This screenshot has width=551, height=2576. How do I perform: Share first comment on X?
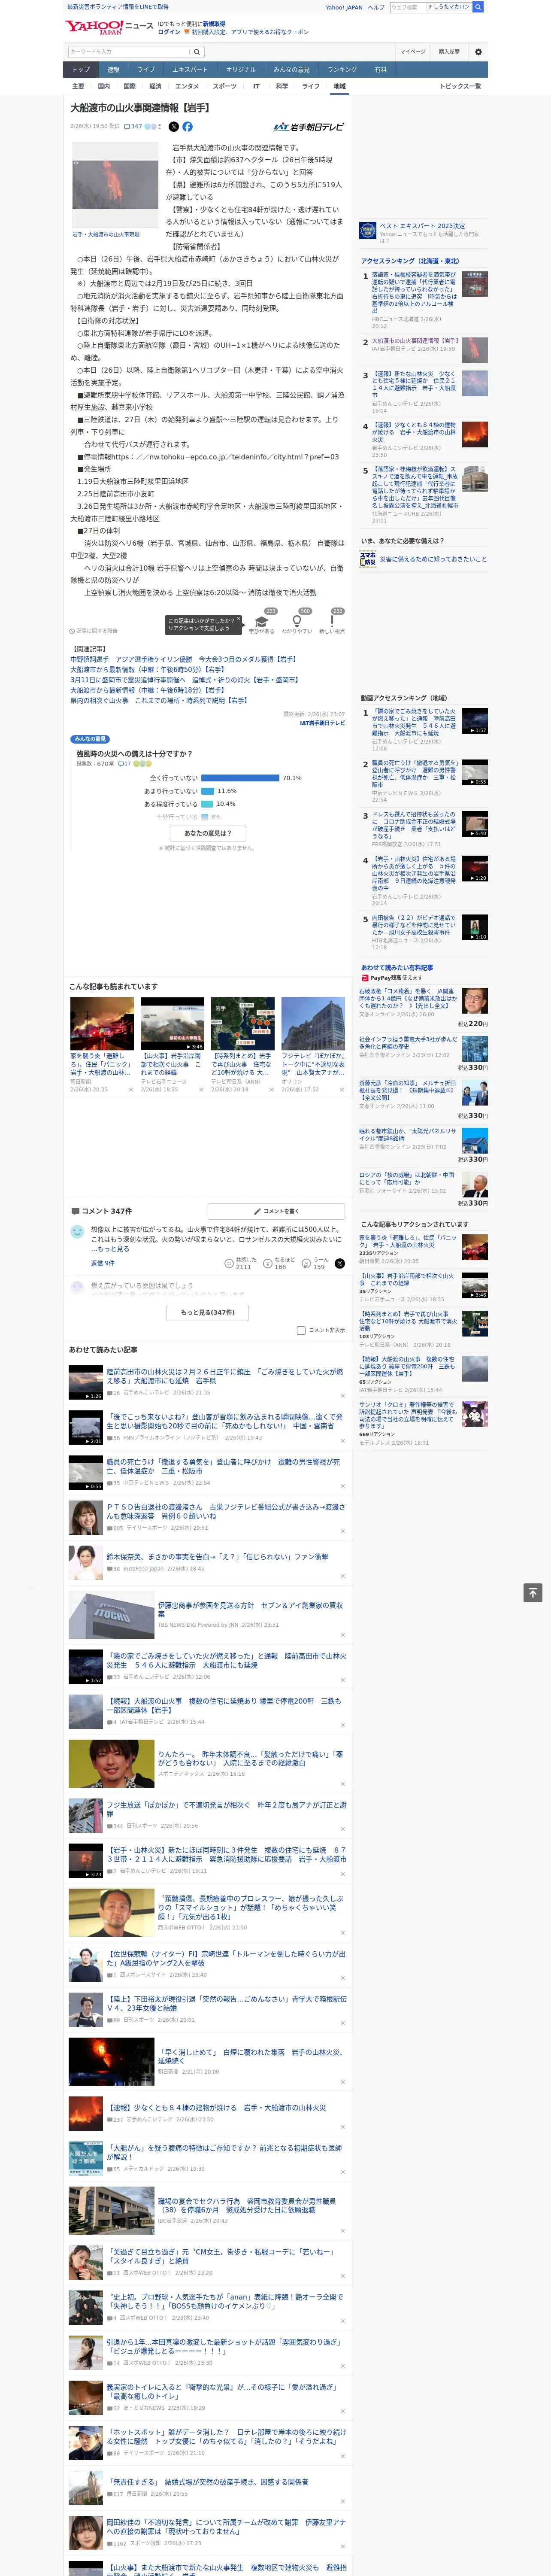click(339, 1263)
